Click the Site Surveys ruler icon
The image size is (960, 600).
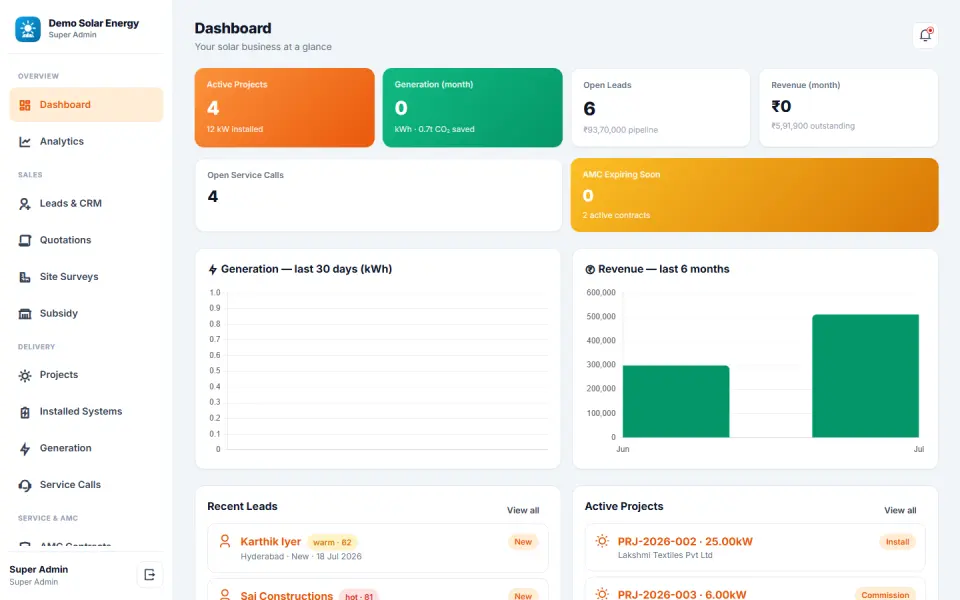(24, 277)
